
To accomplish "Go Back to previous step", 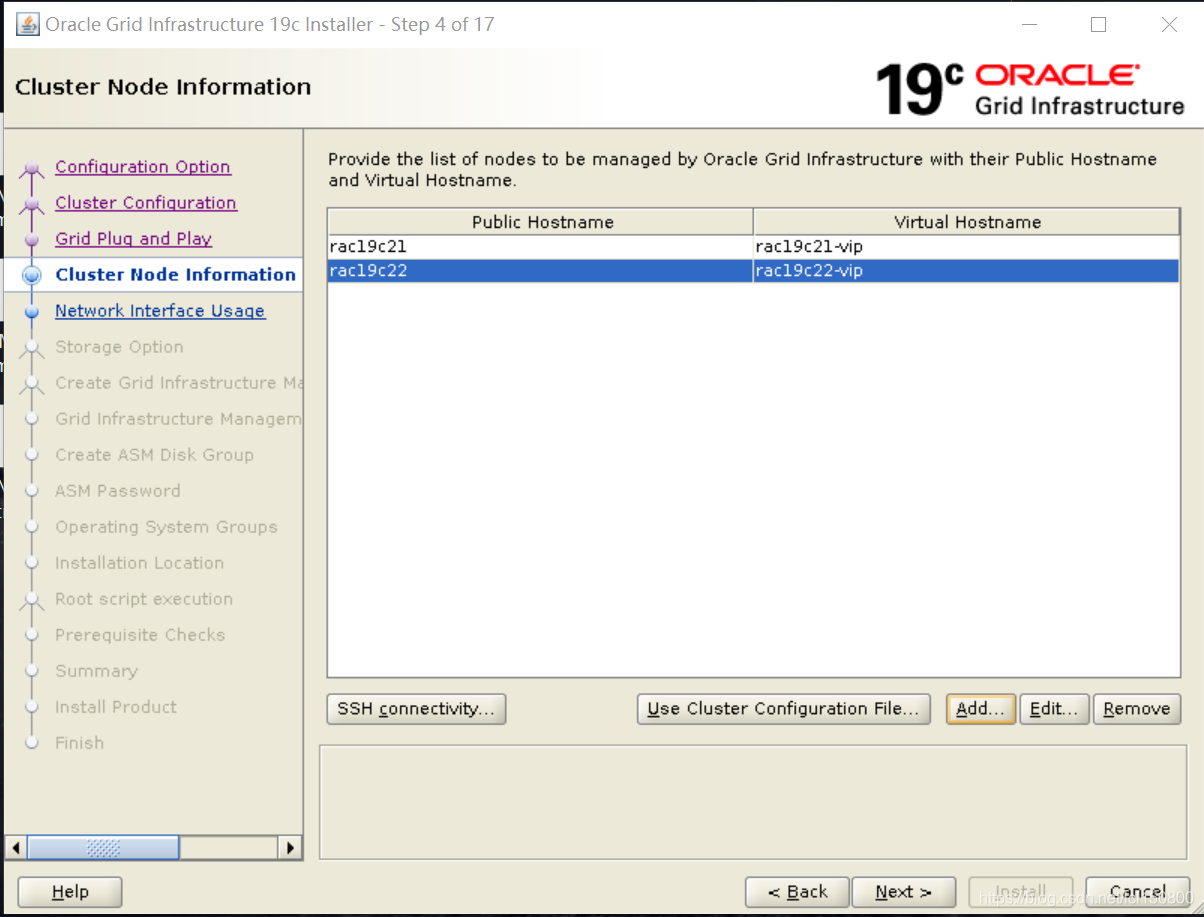I will [797, 892].
